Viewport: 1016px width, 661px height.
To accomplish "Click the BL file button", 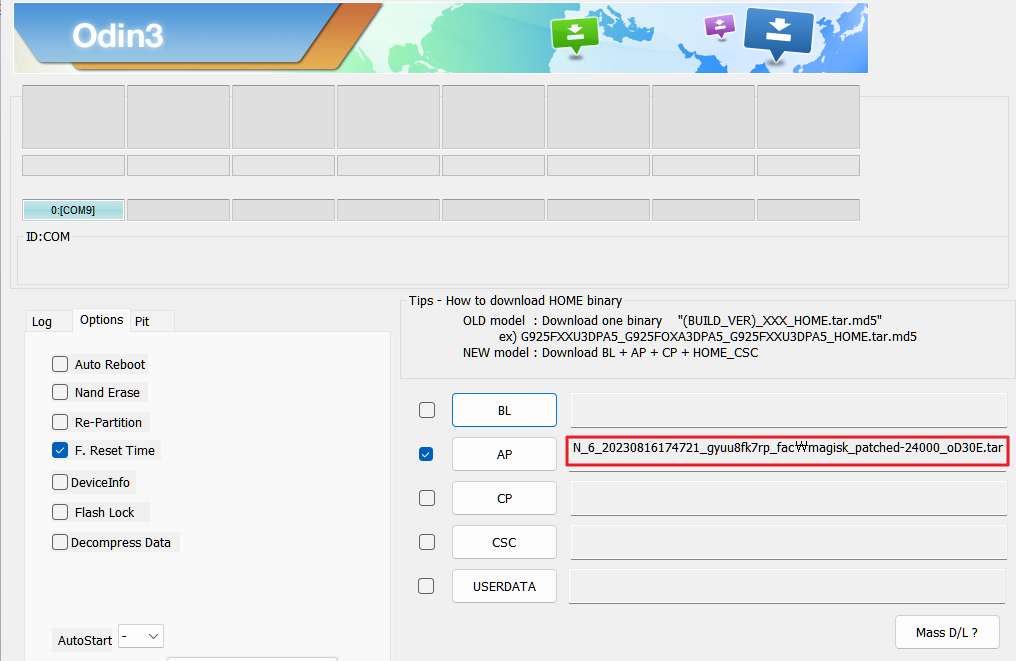I will point(504,410).
